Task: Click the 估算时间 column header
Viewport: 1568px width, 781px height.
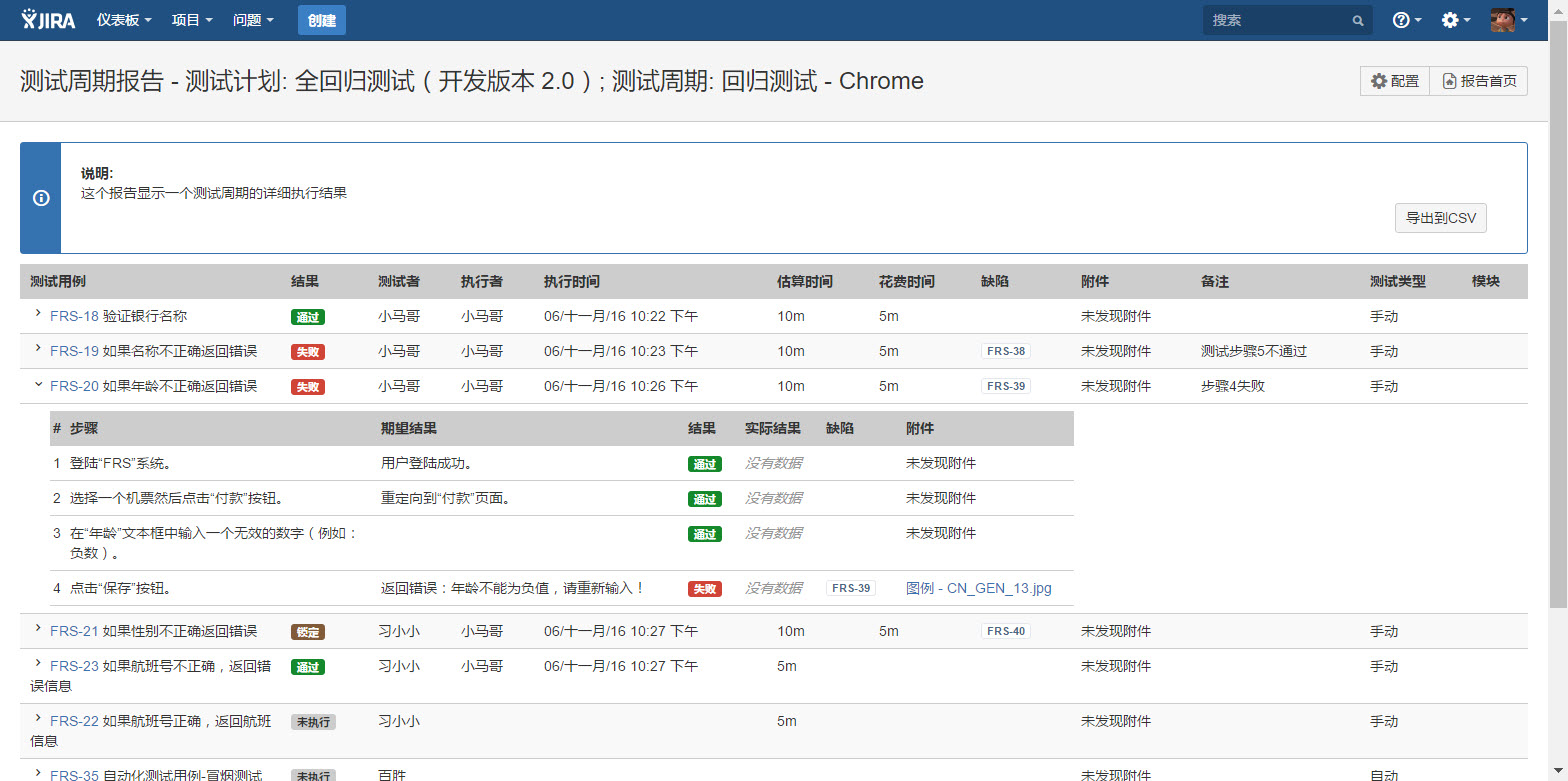Action: pyautogui.click(x=805, y=282)
